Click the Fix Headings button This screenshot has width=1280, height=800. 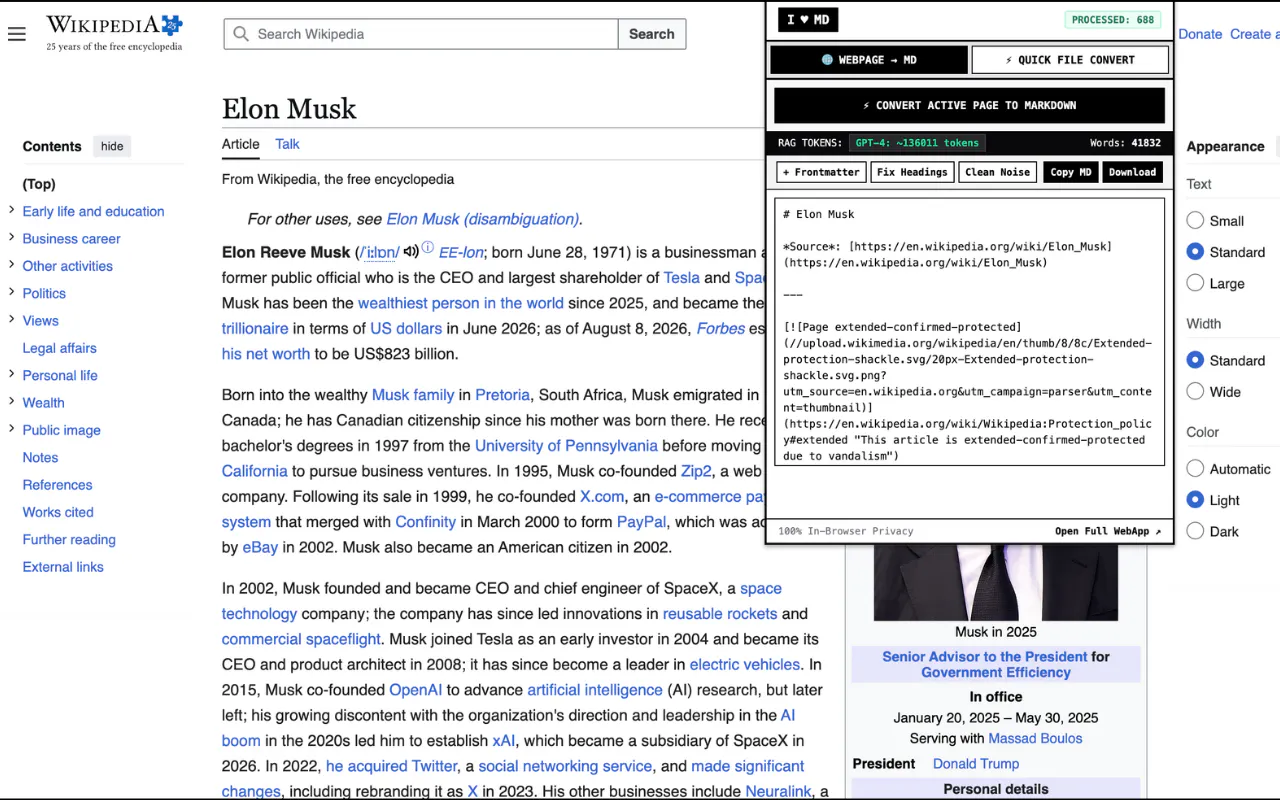pos(912,172)
